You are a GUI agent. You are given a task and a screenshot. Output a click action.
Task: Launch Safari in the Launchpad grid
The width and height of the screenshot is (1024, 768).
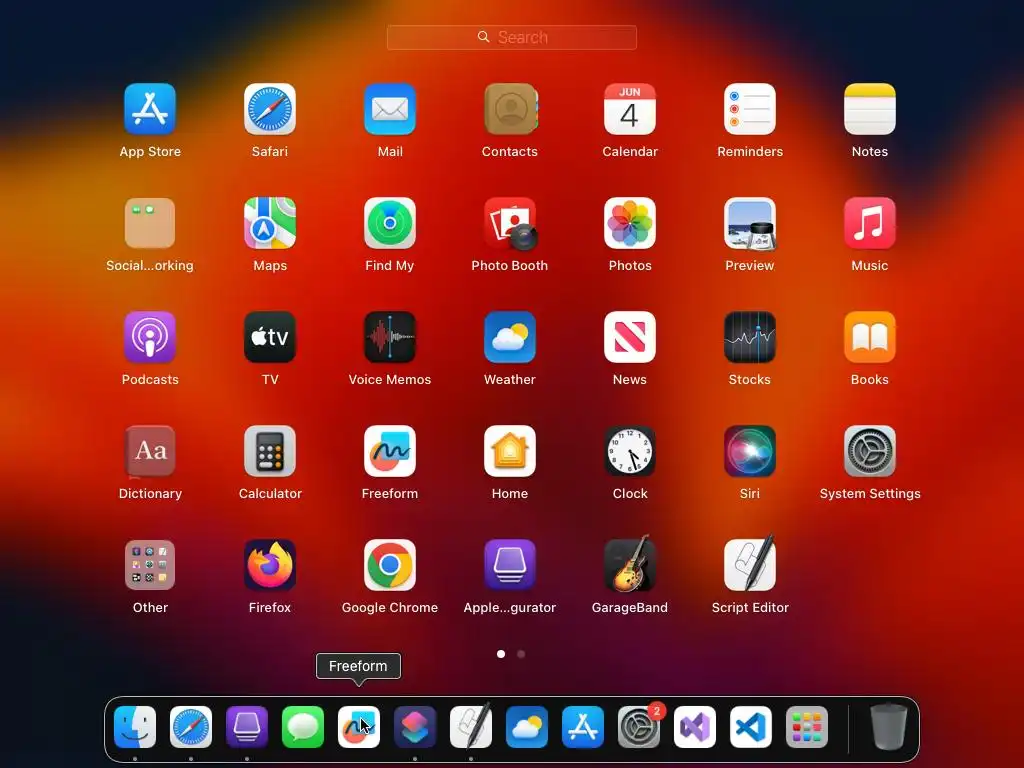(x=270, y=109)
